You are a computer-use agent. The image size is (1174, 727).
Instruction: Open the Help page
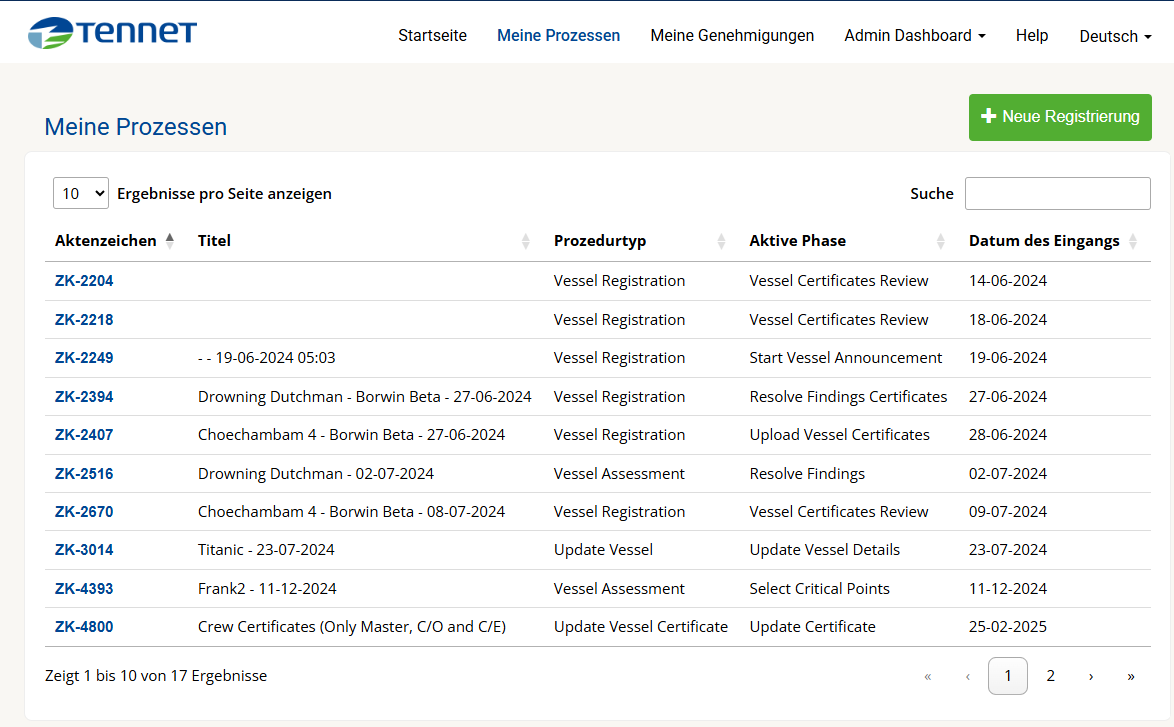click(x=1032, y=35)
